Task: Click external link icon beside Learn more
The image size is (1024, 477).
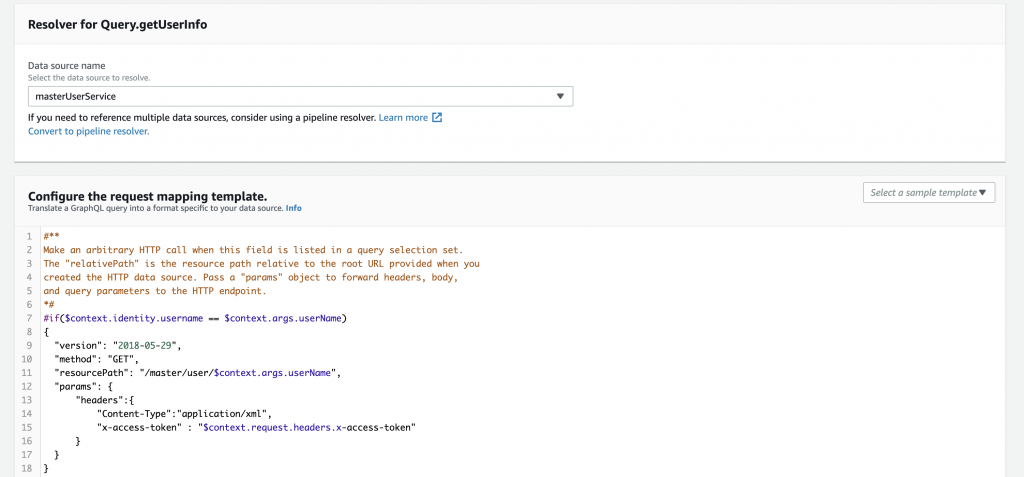Action: coord(438,118)
